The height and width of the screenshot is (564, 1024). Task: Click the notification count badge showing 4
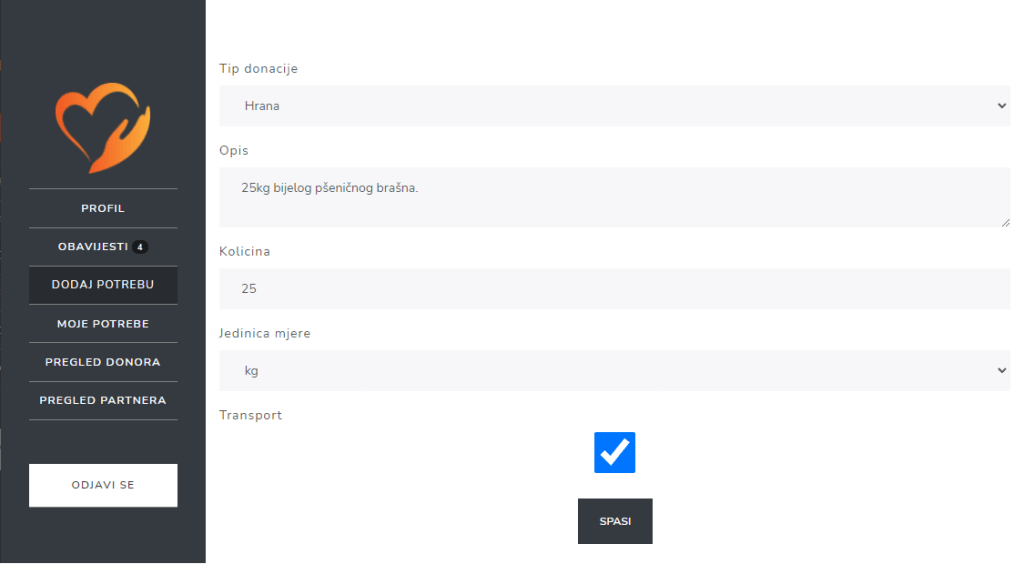coord(140,247)
